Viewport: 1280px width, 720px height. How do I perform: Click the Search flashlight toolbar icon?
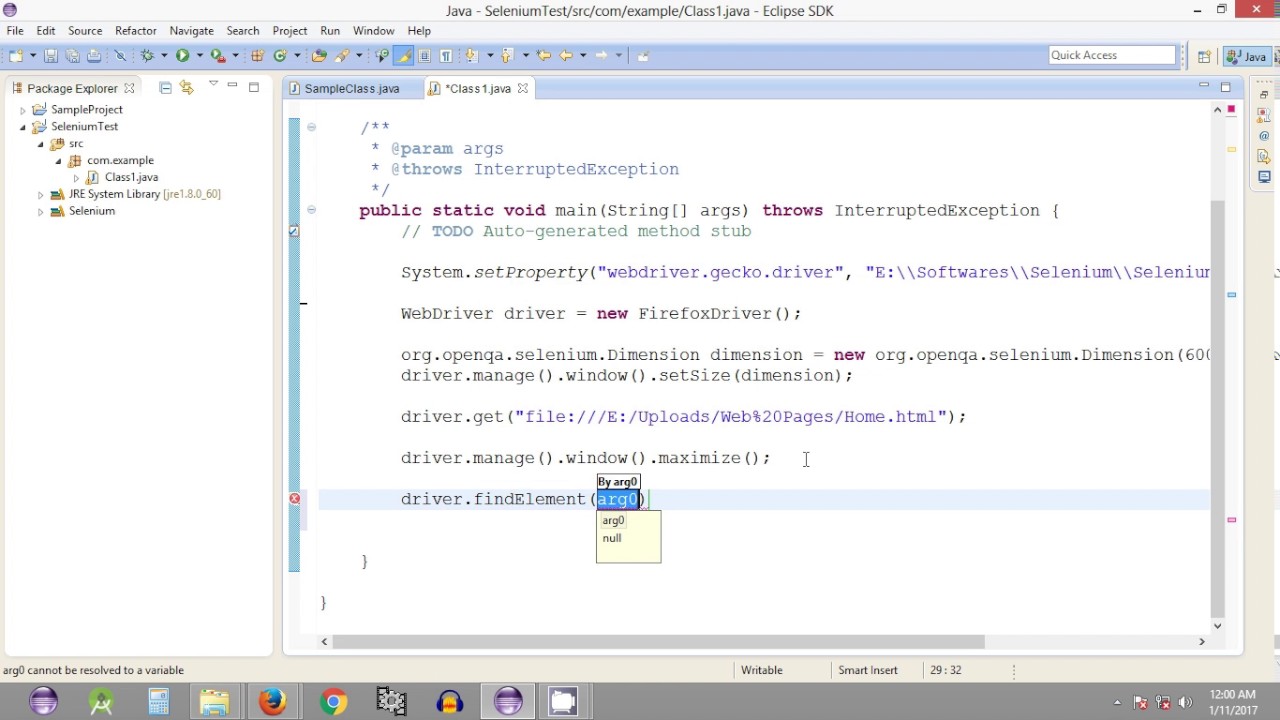(341, 56)
